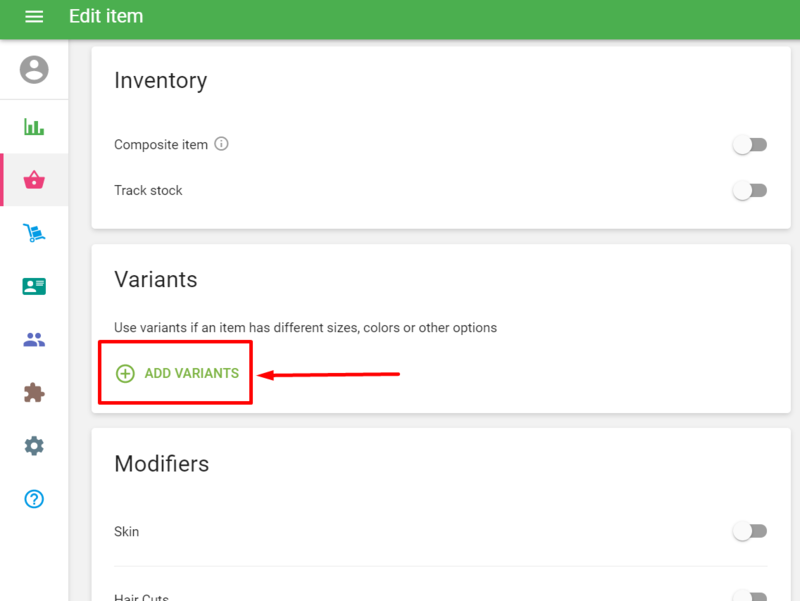Open the user account profile icon
The image size is (800, 601).
tap(34, 69)
